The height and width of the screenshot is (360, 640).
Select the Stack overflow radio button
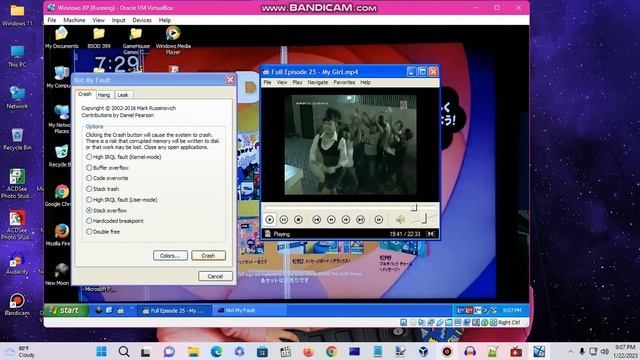pos(107,210)
